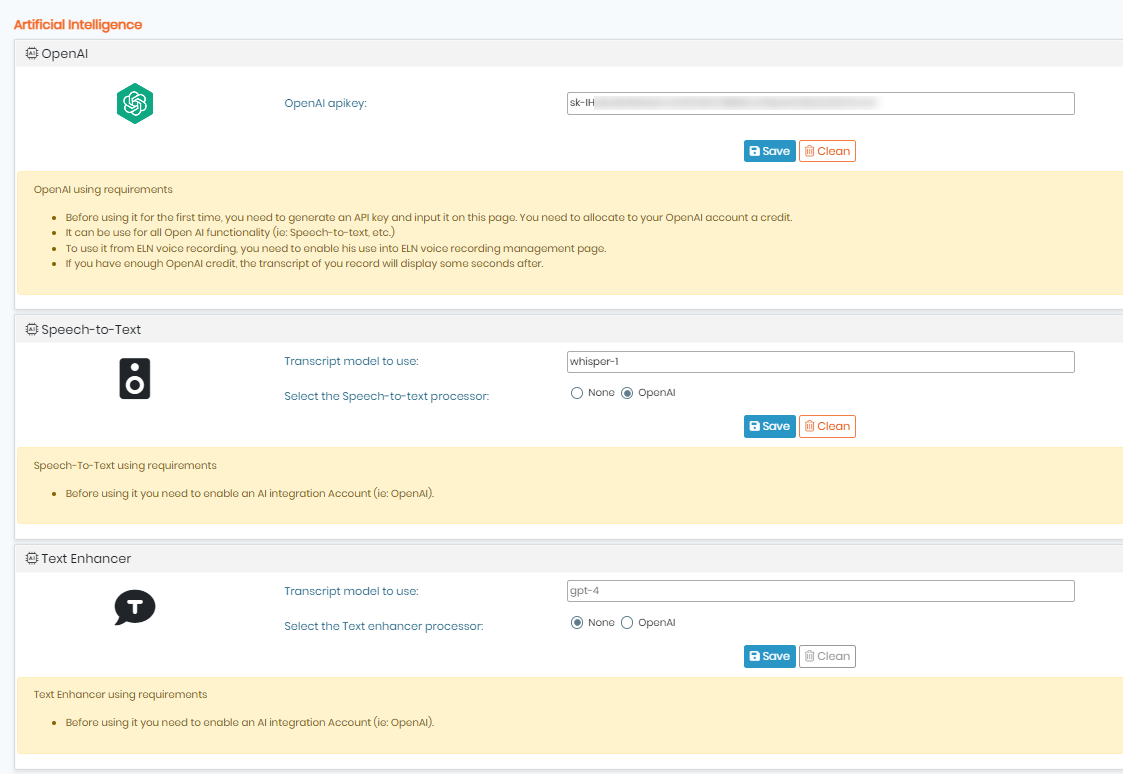Select None for Speech-to-text processor

pyautogui.click(x=577, y=393)
